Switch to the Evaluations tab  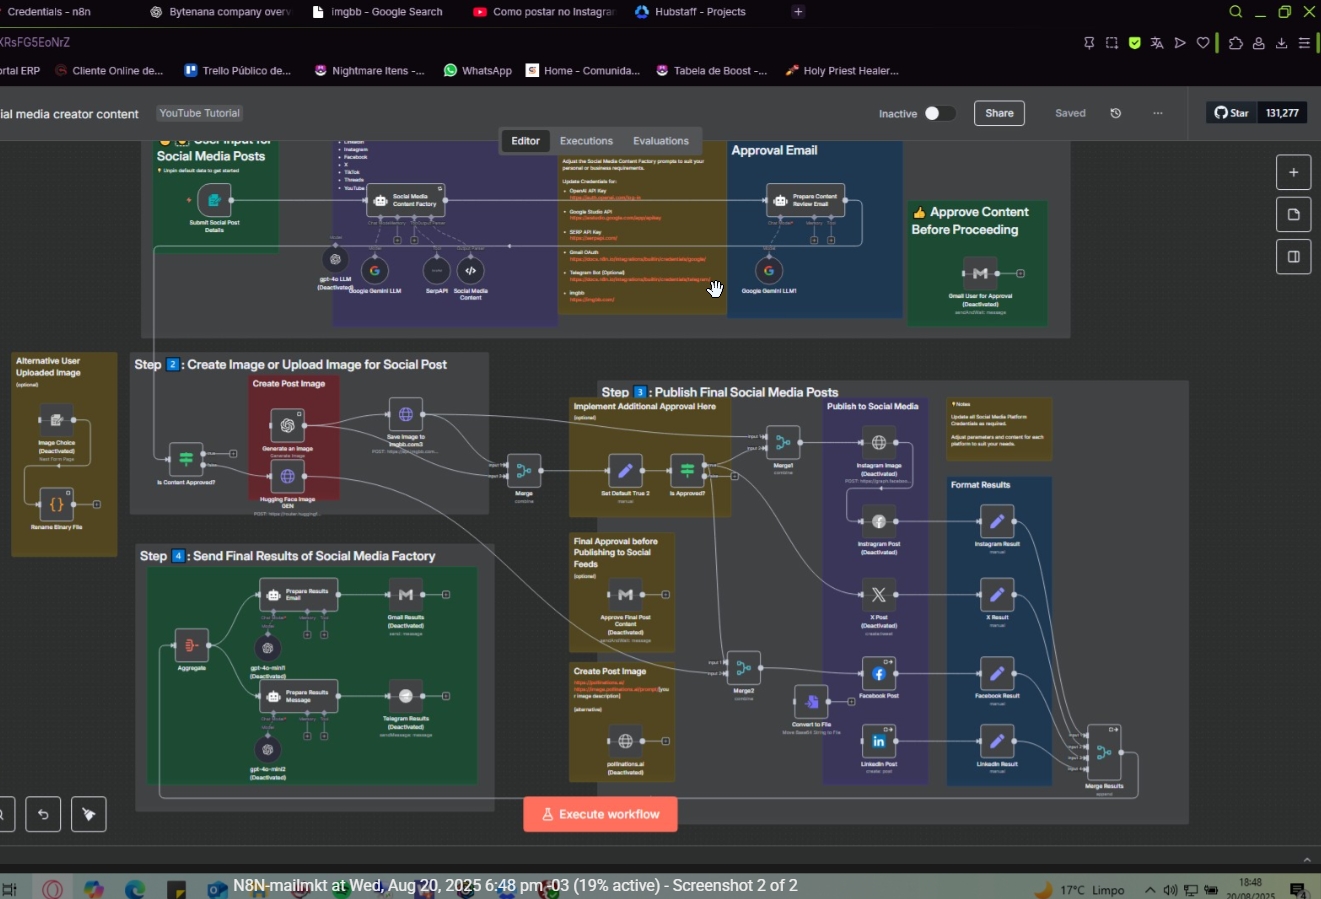pos(660,141)
